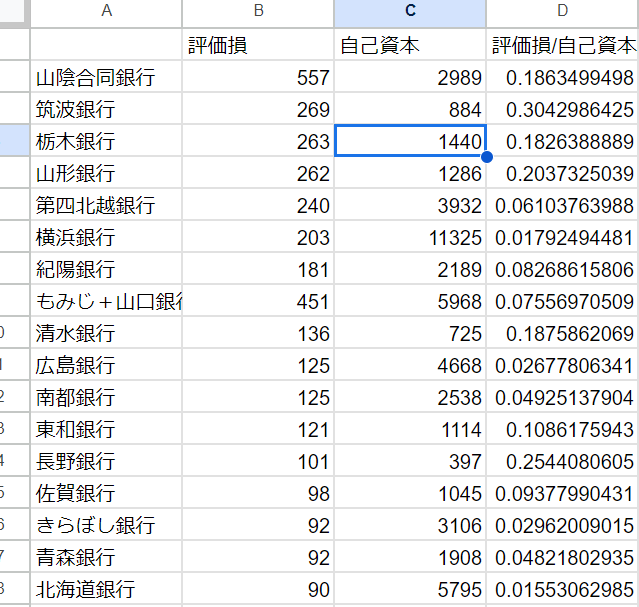Select column B header
Viewport: 639px width, 607px height.
(x=258, y=13)
